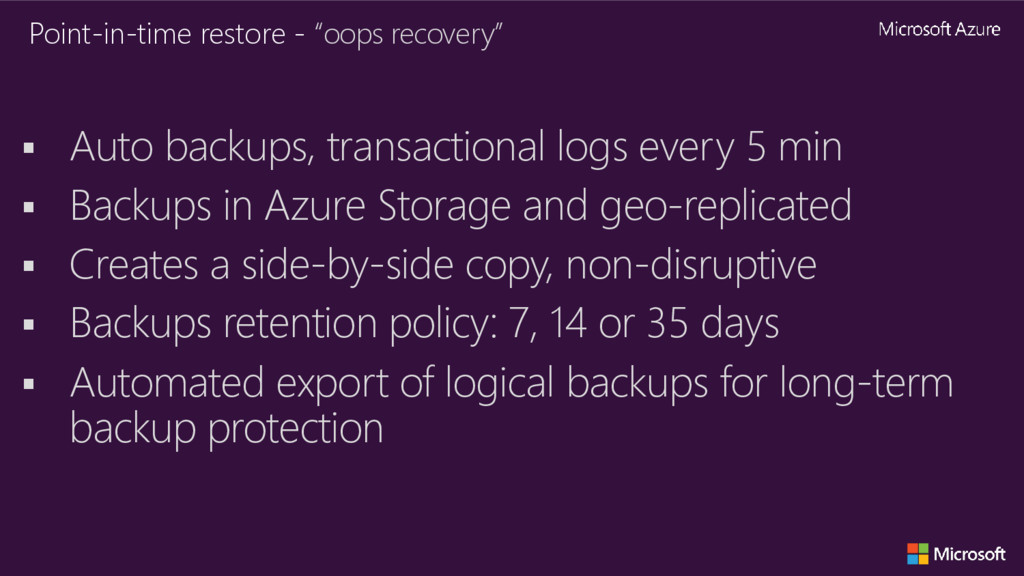Screen dimensions: 1024x576
Task: Click the line Creates a side-by-side copy
Action: coord(443,266)
